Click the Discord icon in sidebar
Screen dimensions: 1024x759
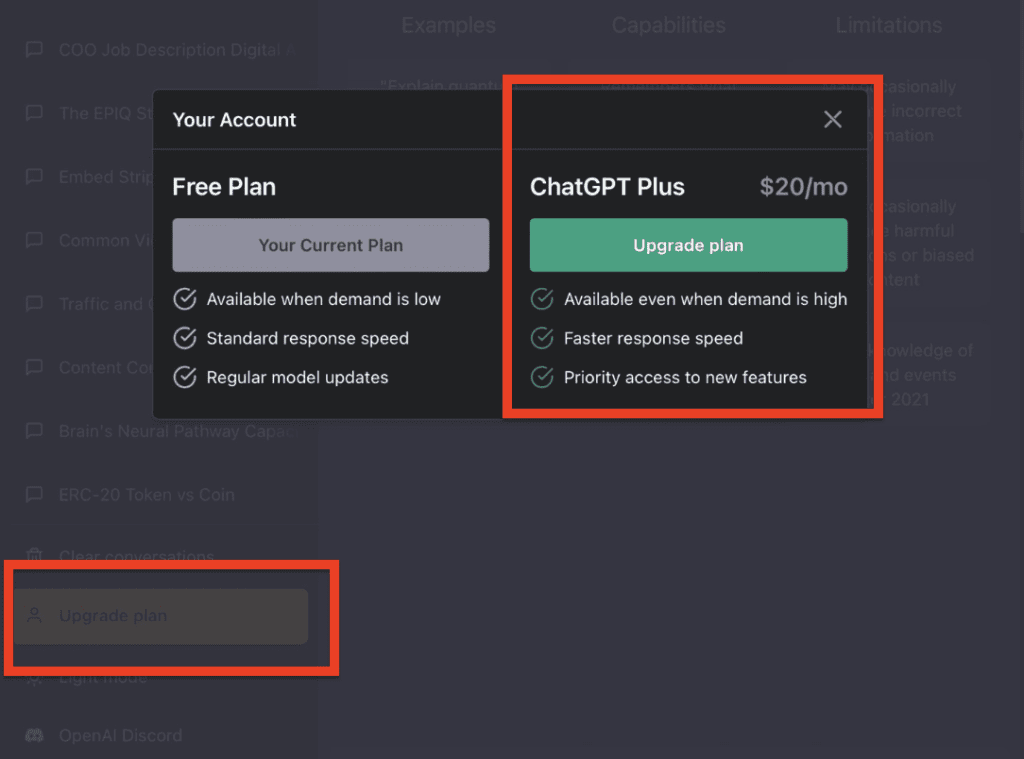tap(34, 735)
